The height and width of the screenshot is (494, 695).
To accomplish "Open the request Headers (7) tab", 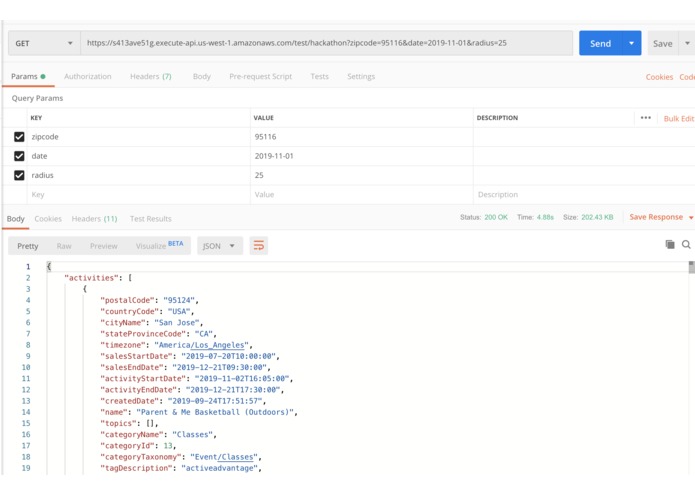I will (x=151, y=76).
